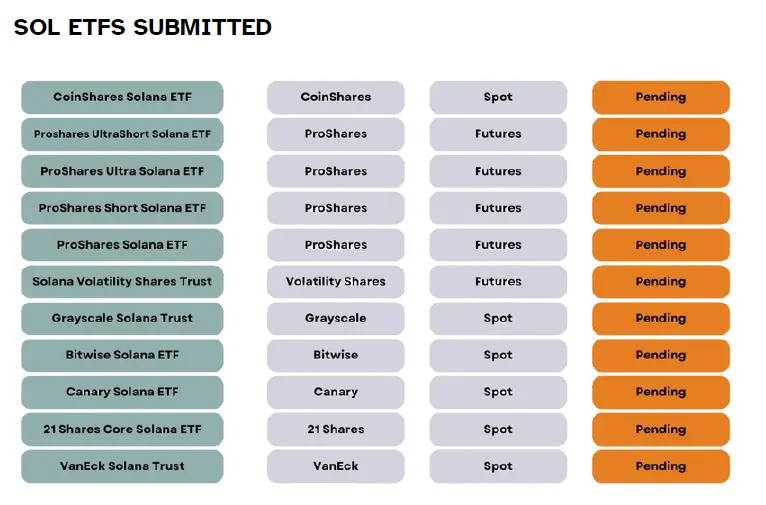Select Proshares UltraShort Solana ETF
Viewport: 766px width, 505px height.
pyautogui.click(x=122, y=134)
